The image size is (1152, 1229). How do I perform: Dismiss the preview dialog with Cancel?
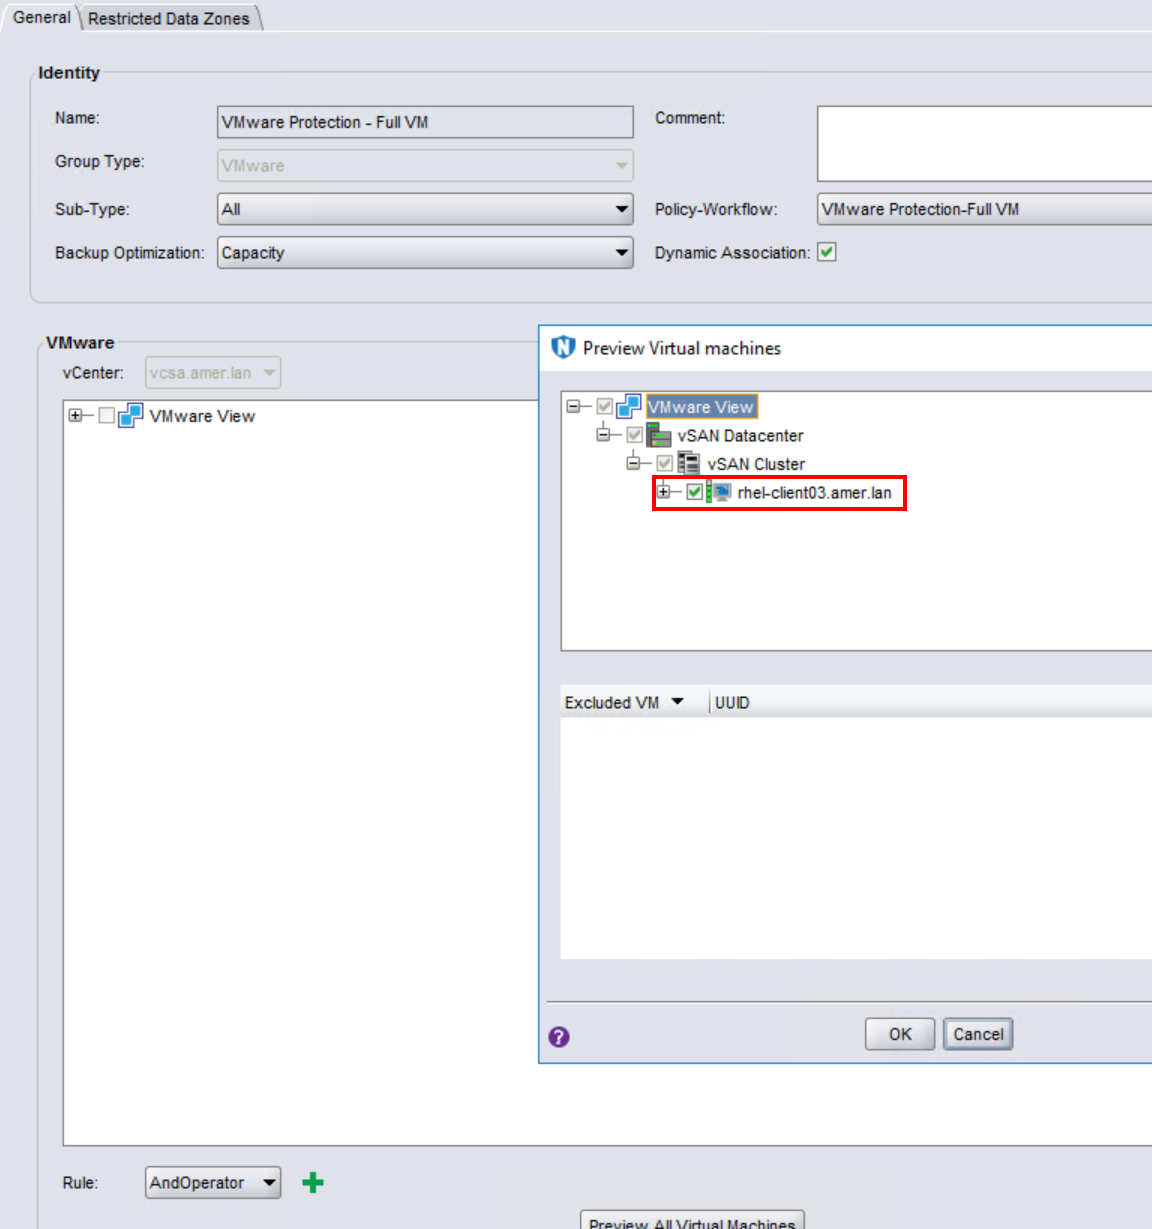coord(977,1034)
